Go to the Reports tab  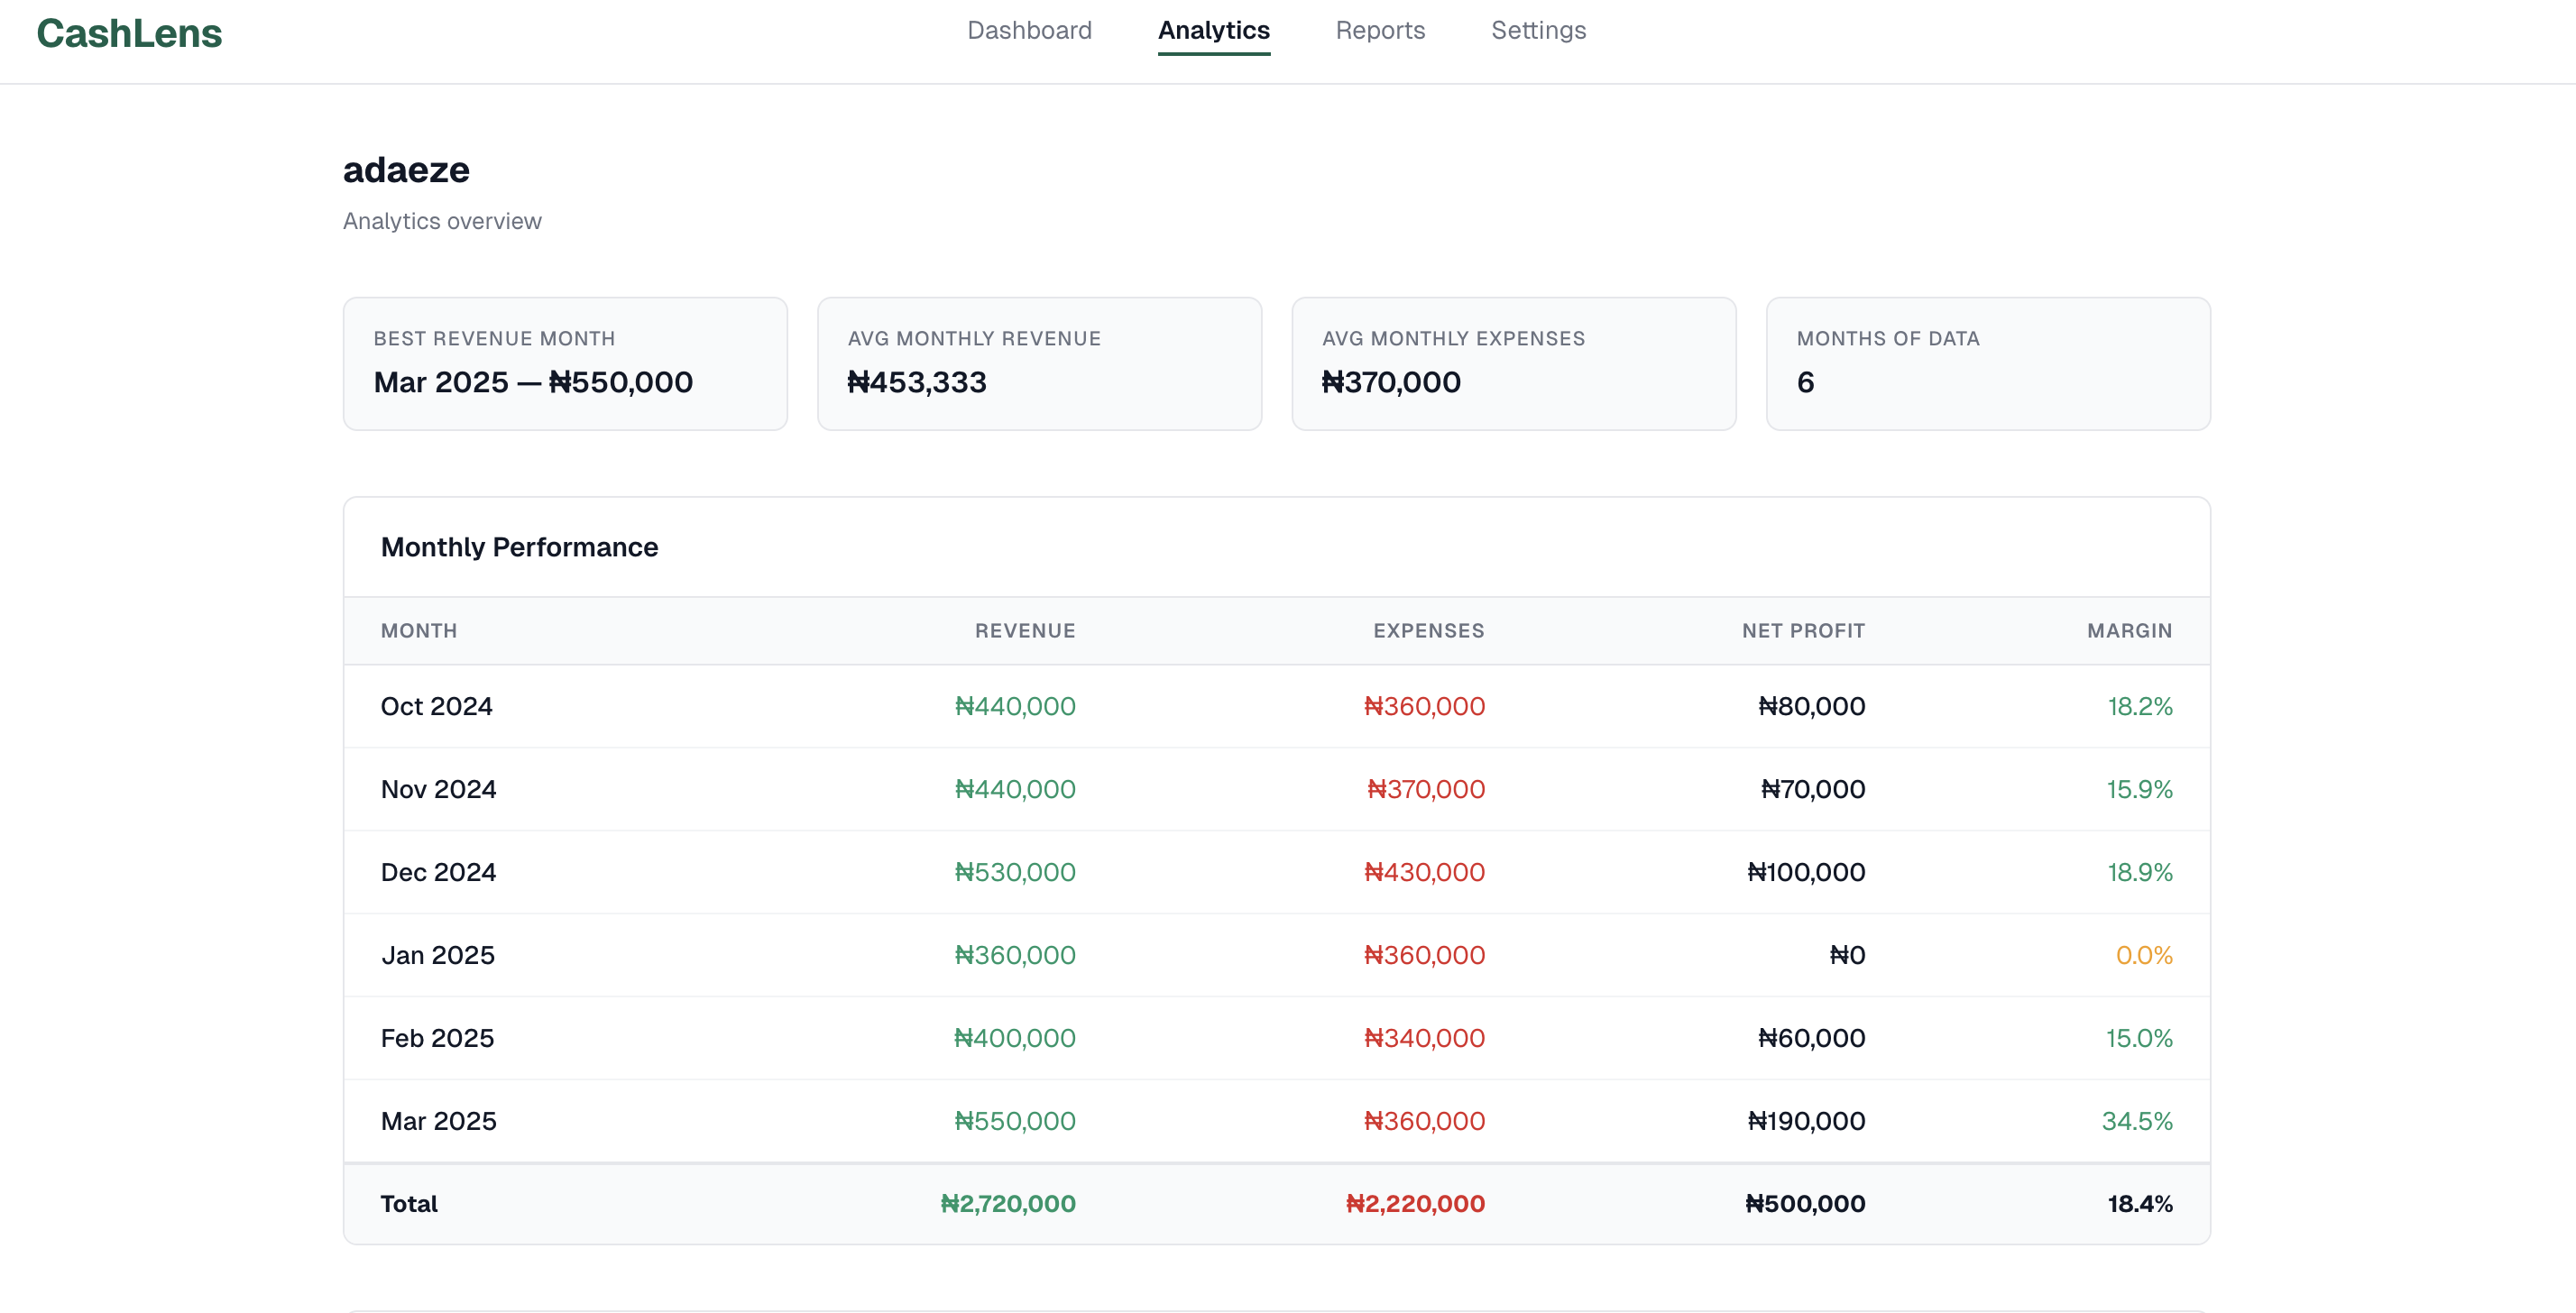click(x=1380, y=30)
